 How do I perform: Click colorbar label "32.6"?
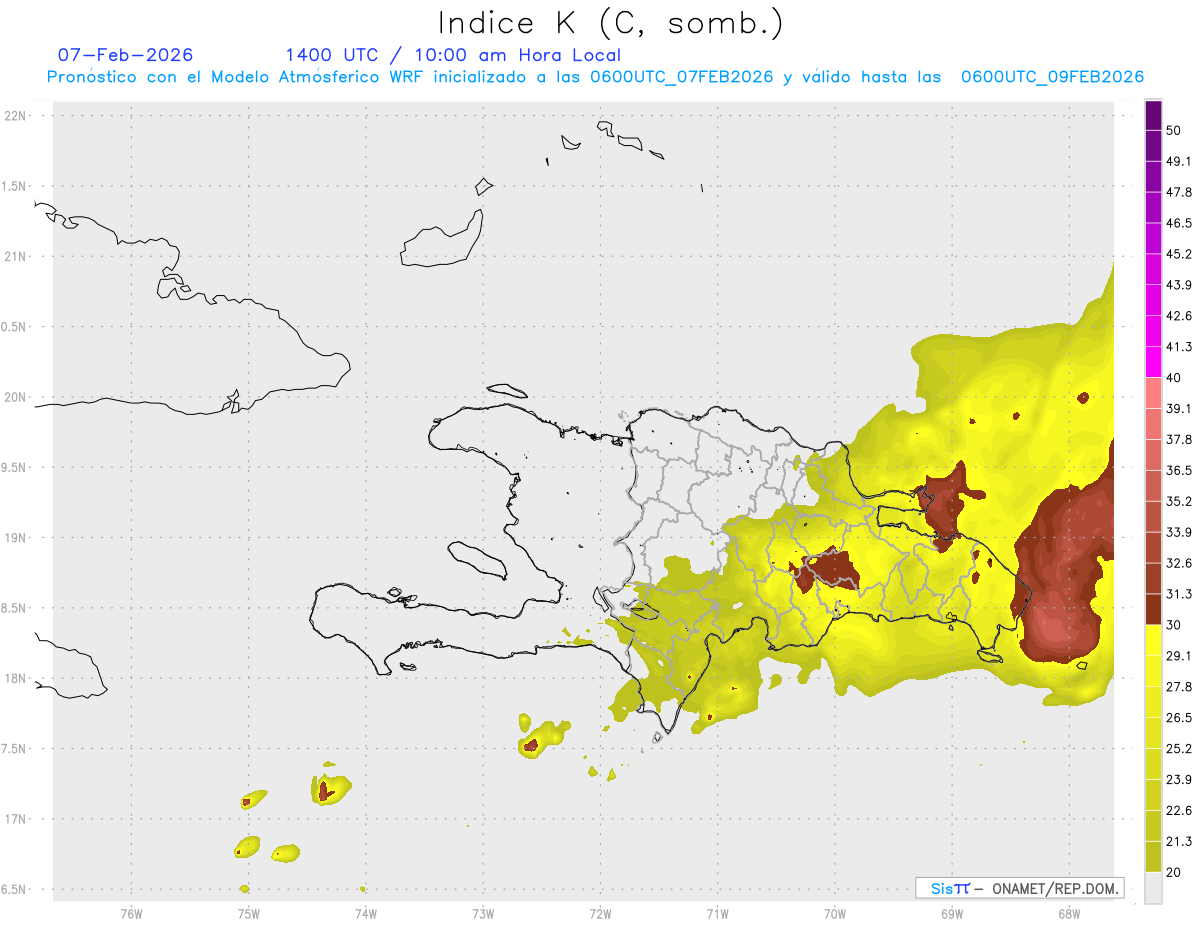point(1179,563)
